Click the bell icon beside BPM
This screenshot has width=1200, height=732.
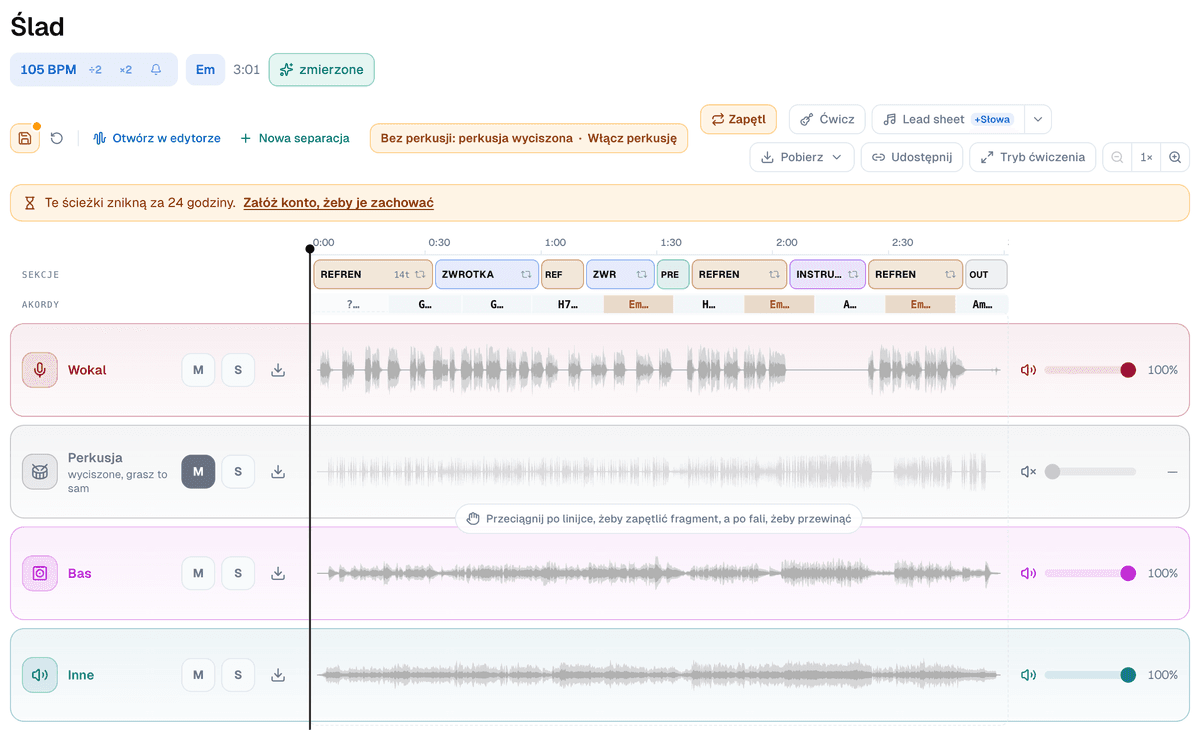(x=156, y=70)
